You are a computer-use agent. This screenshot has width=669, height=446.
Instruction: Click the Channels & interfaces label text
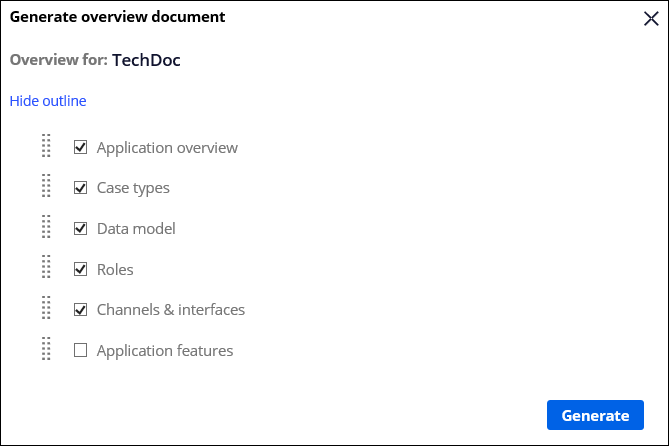point(170,310)
